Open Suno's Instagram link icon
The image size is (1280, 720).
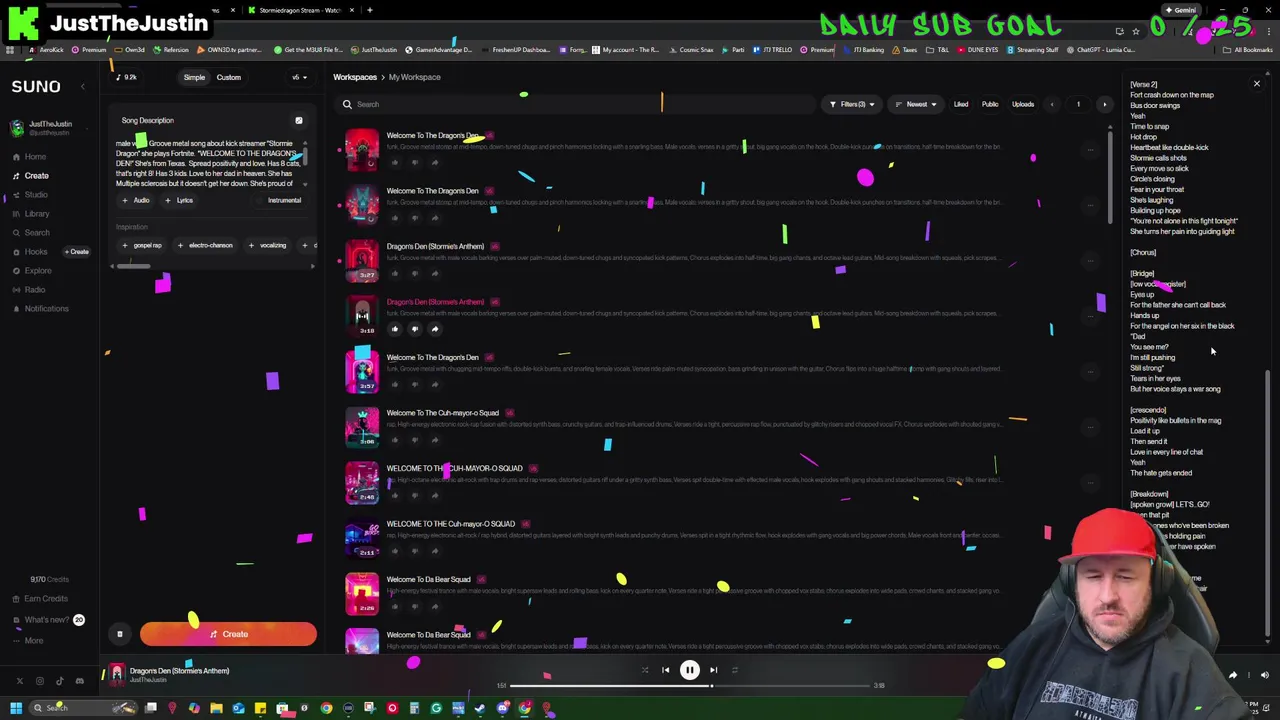pyautogui.click(x=40, y=681)
